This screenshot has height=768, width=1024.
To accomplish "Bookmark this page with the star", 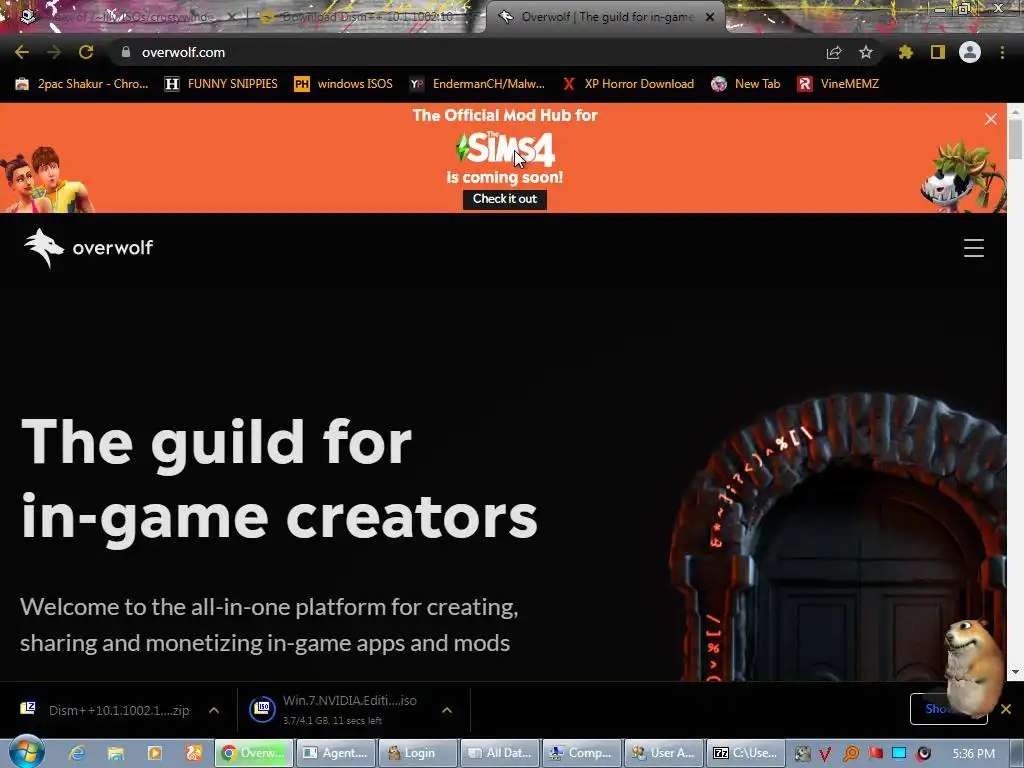I will [866, 52].
